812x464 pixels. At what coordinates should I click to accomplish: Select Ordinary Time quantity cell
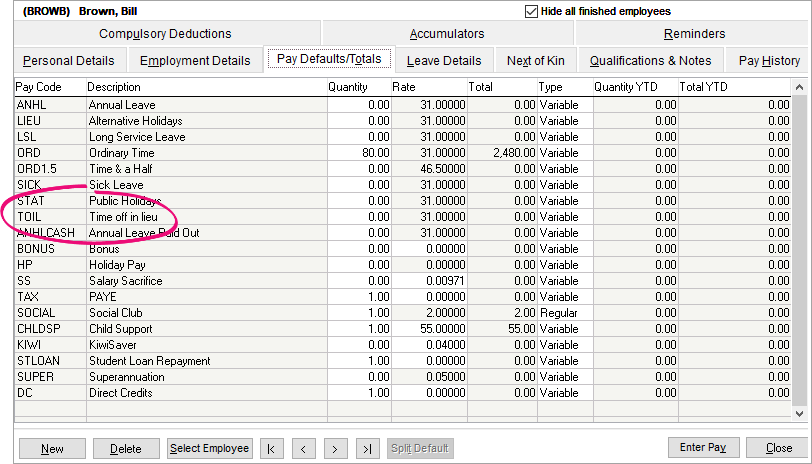[x=358, y=153]
